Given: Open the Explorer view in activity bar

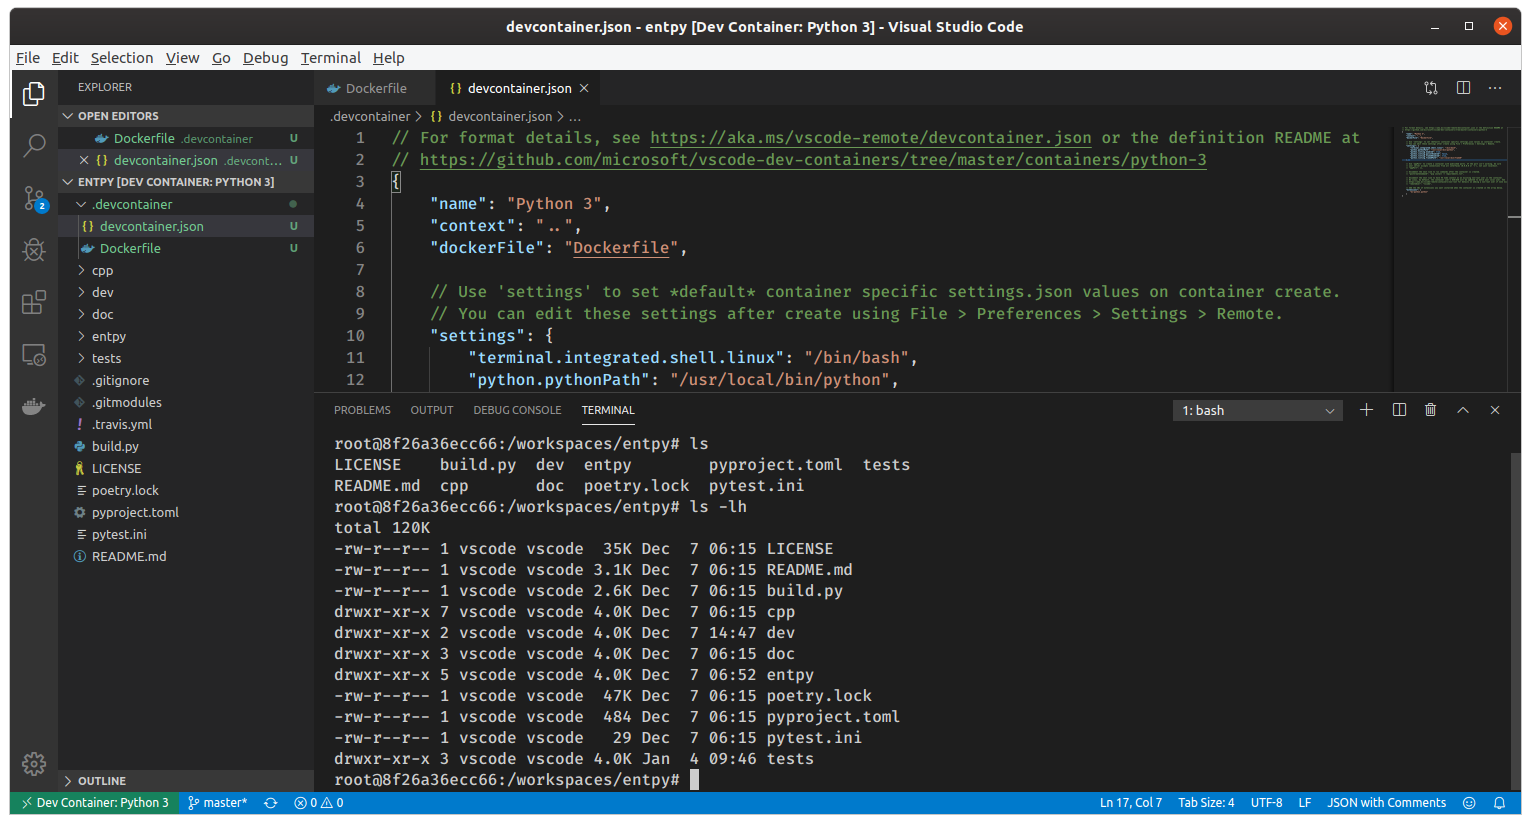Looking at the screenshot, I should (x=34, y=94).
